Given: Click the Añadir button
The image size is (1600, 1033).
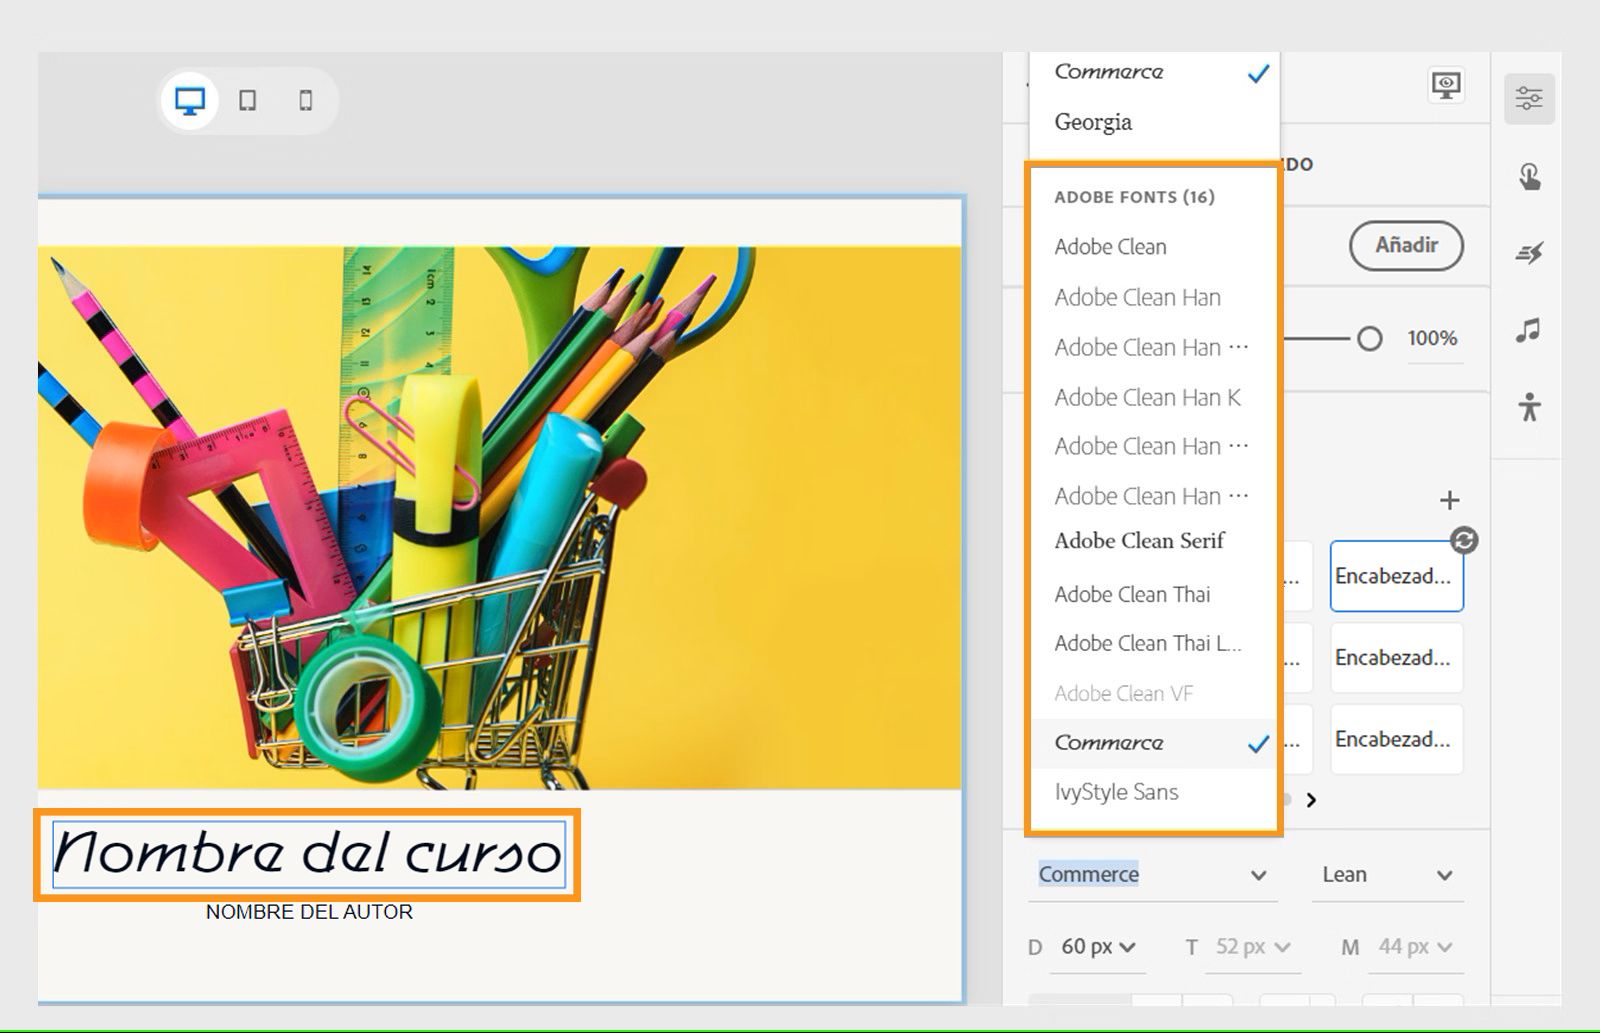Looking at the screenshot, I should [x=1406, y=245].
